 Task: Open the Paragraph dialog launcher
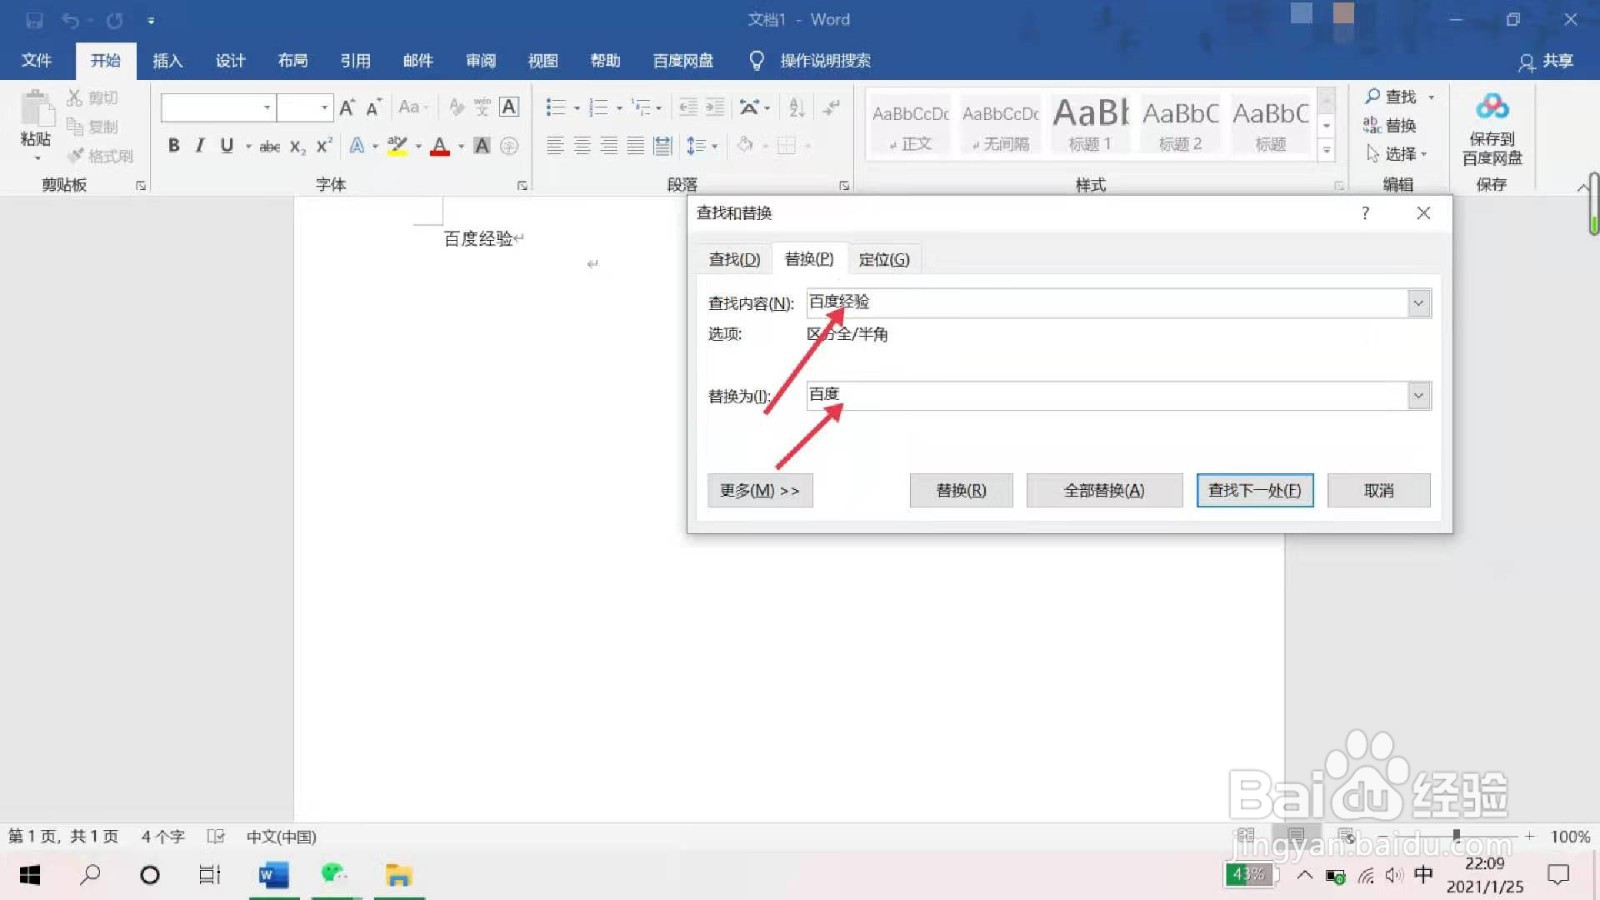click(x=844, y=186)
